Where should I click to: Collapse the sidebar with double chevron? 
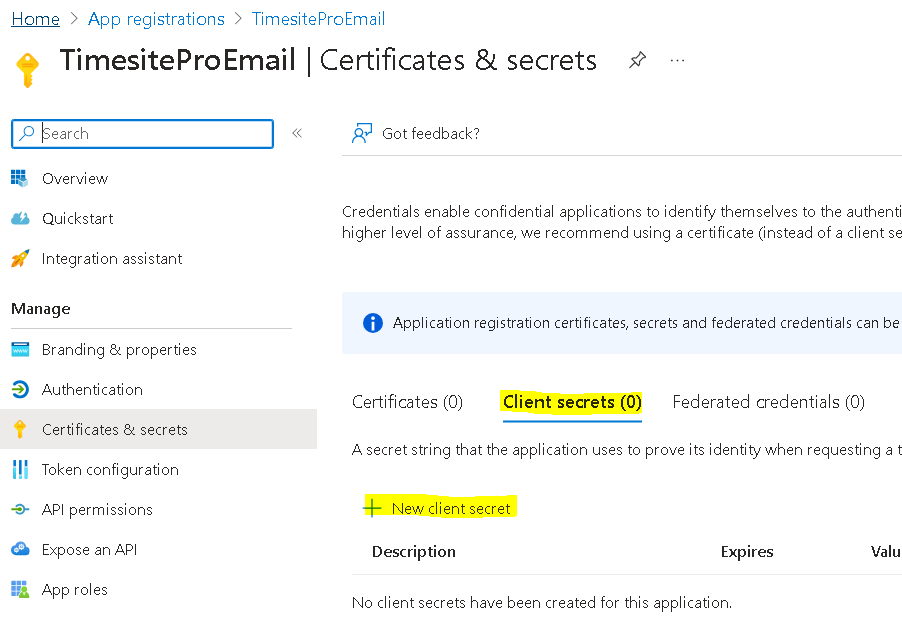coord(297,134)
